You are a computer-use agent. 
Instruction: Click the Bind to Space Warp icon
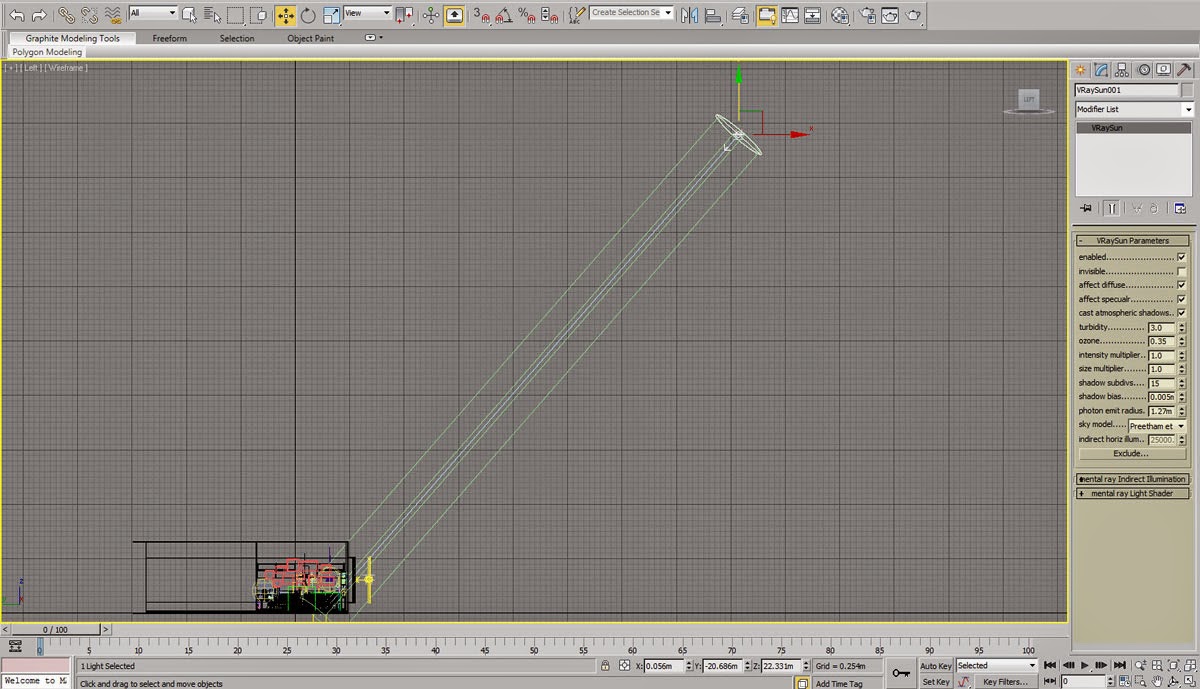[112, 14]
